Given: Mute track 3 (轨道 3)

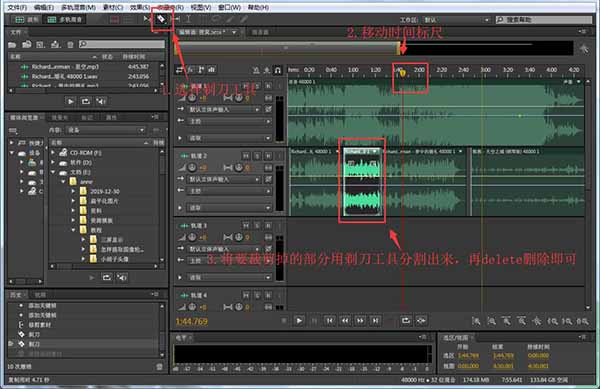Looking at the screenshot, I should (x=246, y=225).
